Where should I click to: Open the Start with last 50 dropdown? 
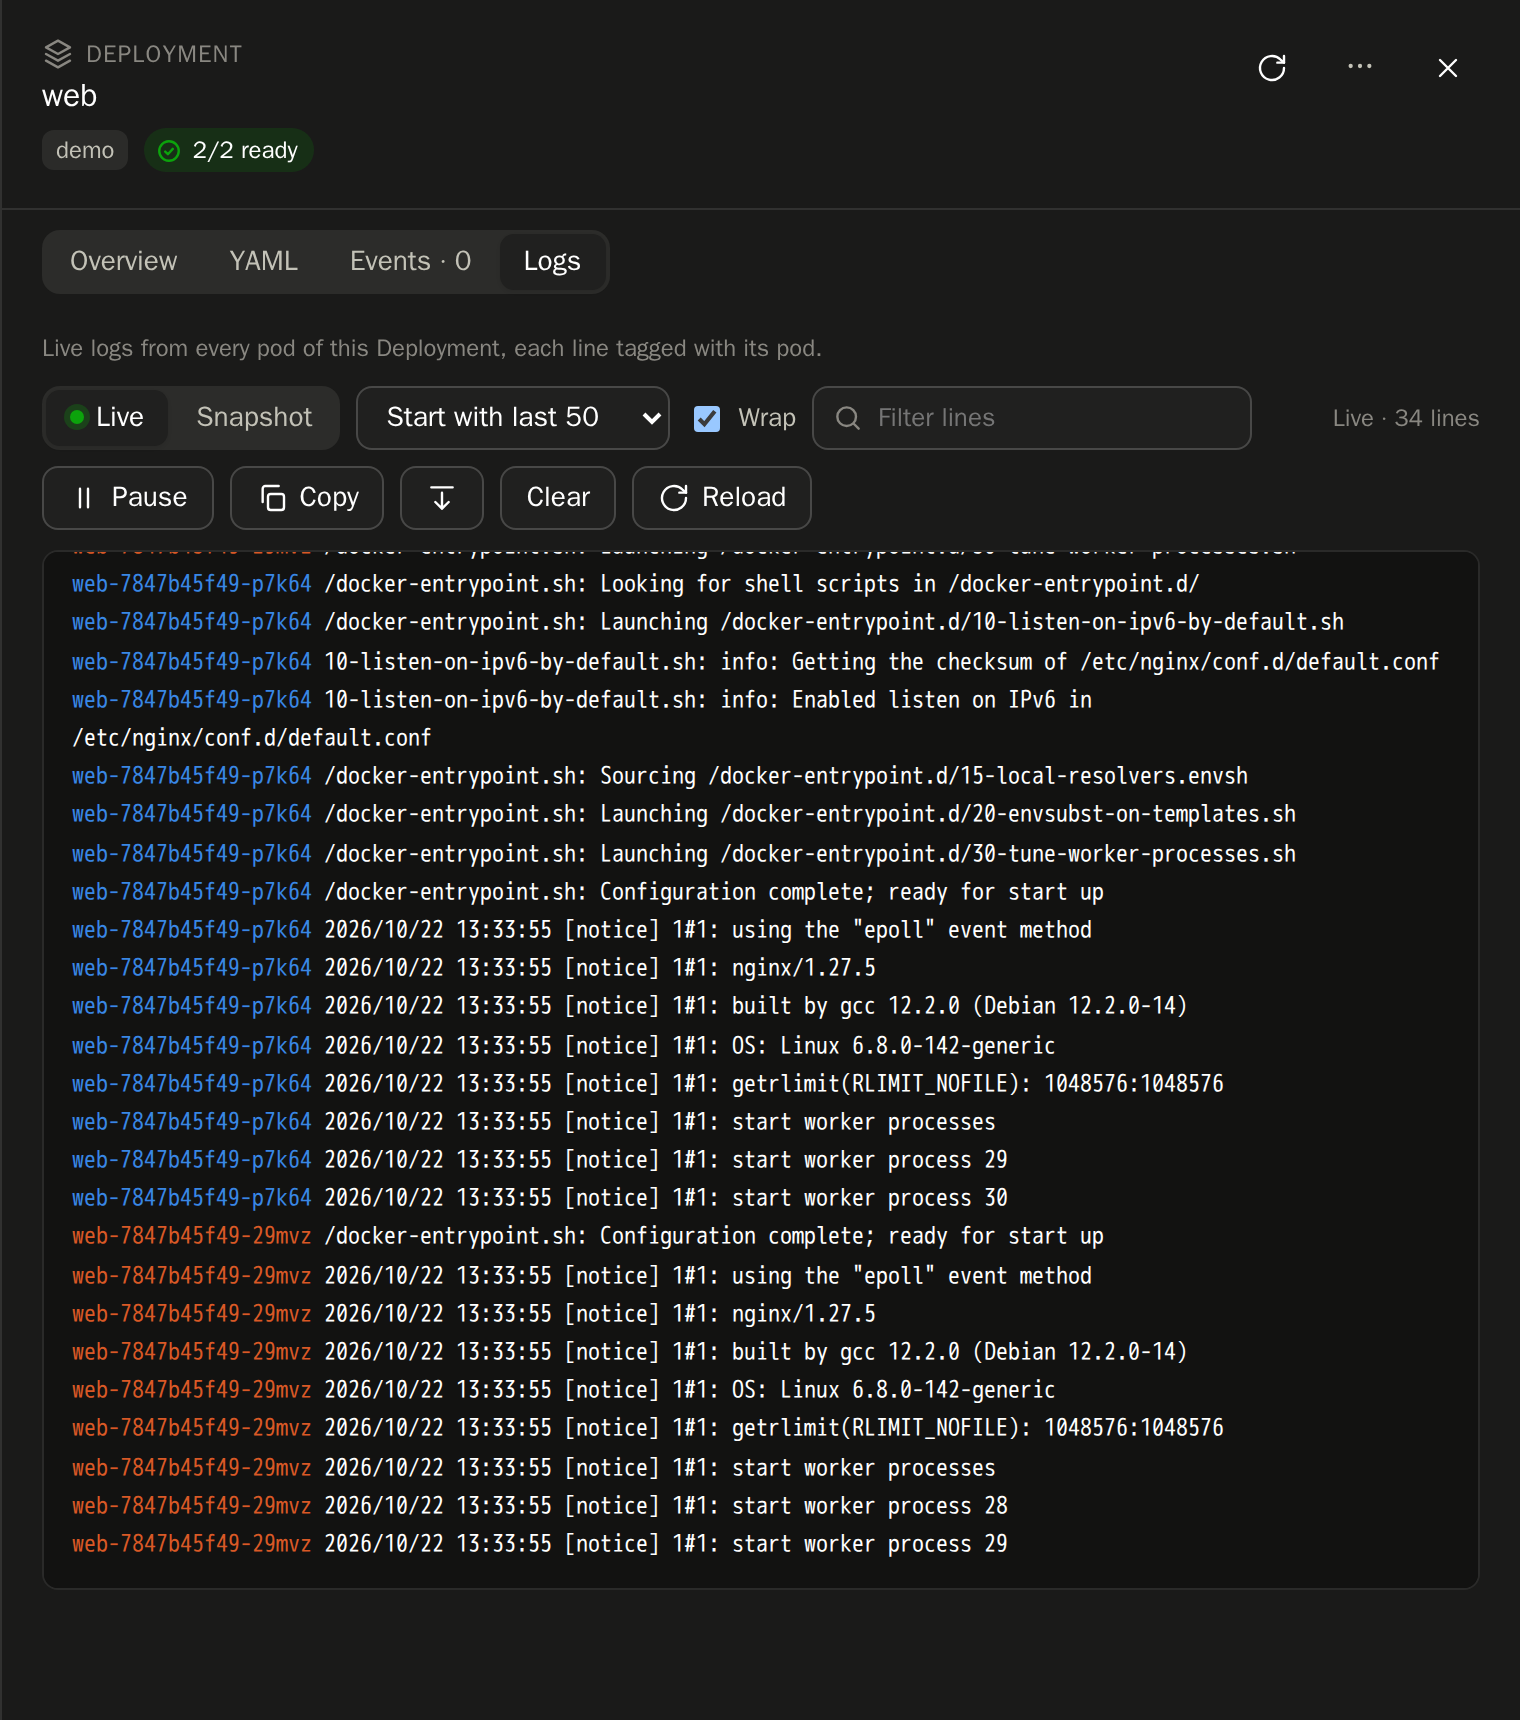[x=513, y=418]
